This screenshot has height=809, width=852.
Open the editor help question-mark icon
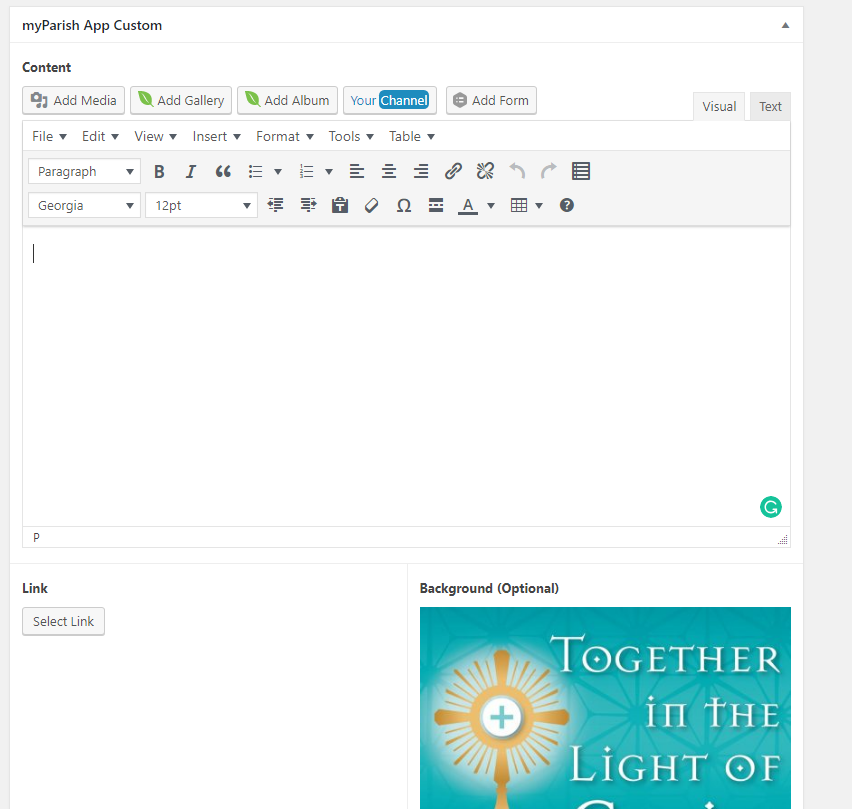[567, 205]
